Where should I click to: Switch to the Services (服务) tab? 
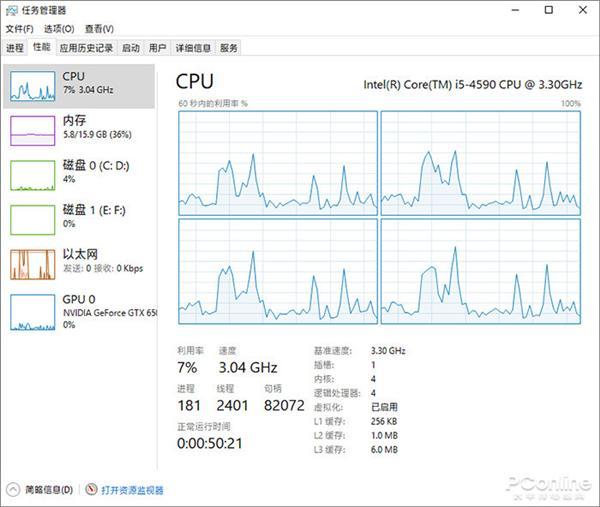click(229, 47)
